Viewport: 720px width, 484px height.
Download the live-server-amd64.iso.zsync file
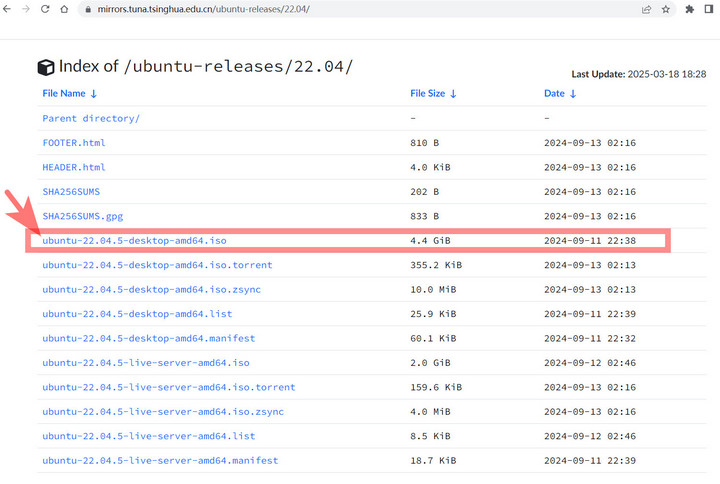pyautogui.click(x=163, y=411)
